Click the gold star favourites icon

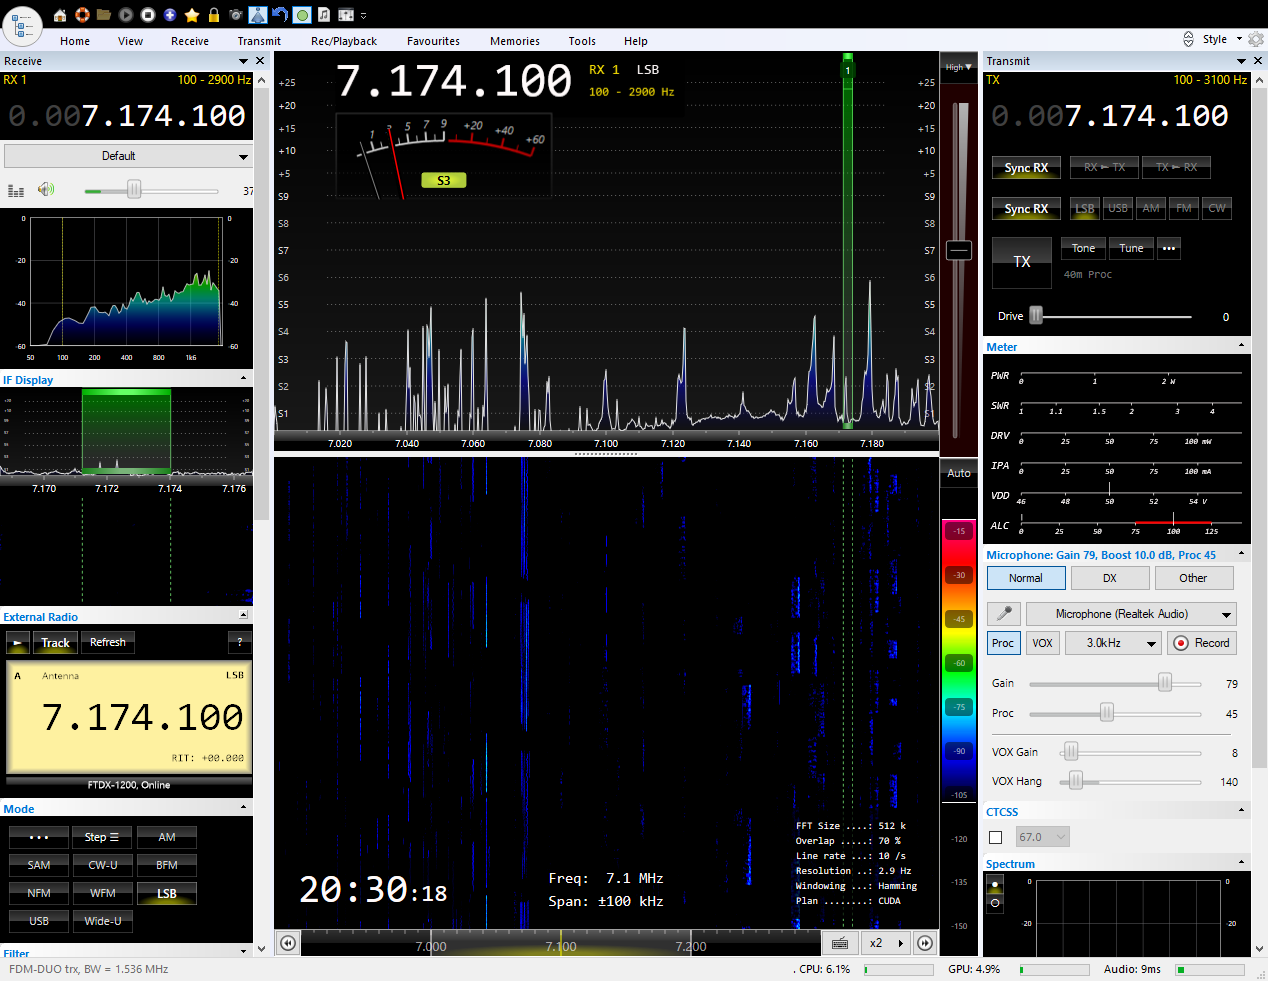192,15
